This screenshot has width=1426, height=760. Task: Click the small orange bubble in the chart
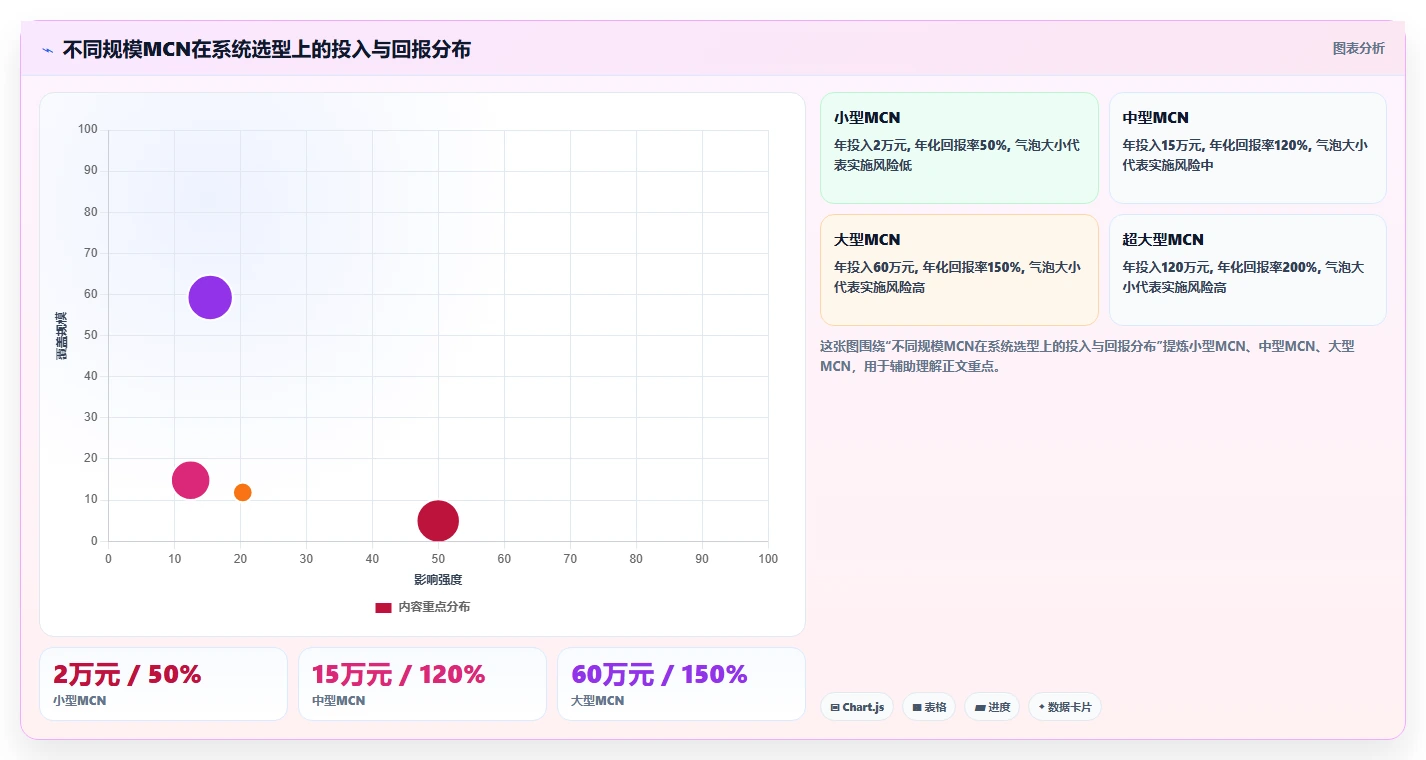pyautogui.click(x=242, y=492)
